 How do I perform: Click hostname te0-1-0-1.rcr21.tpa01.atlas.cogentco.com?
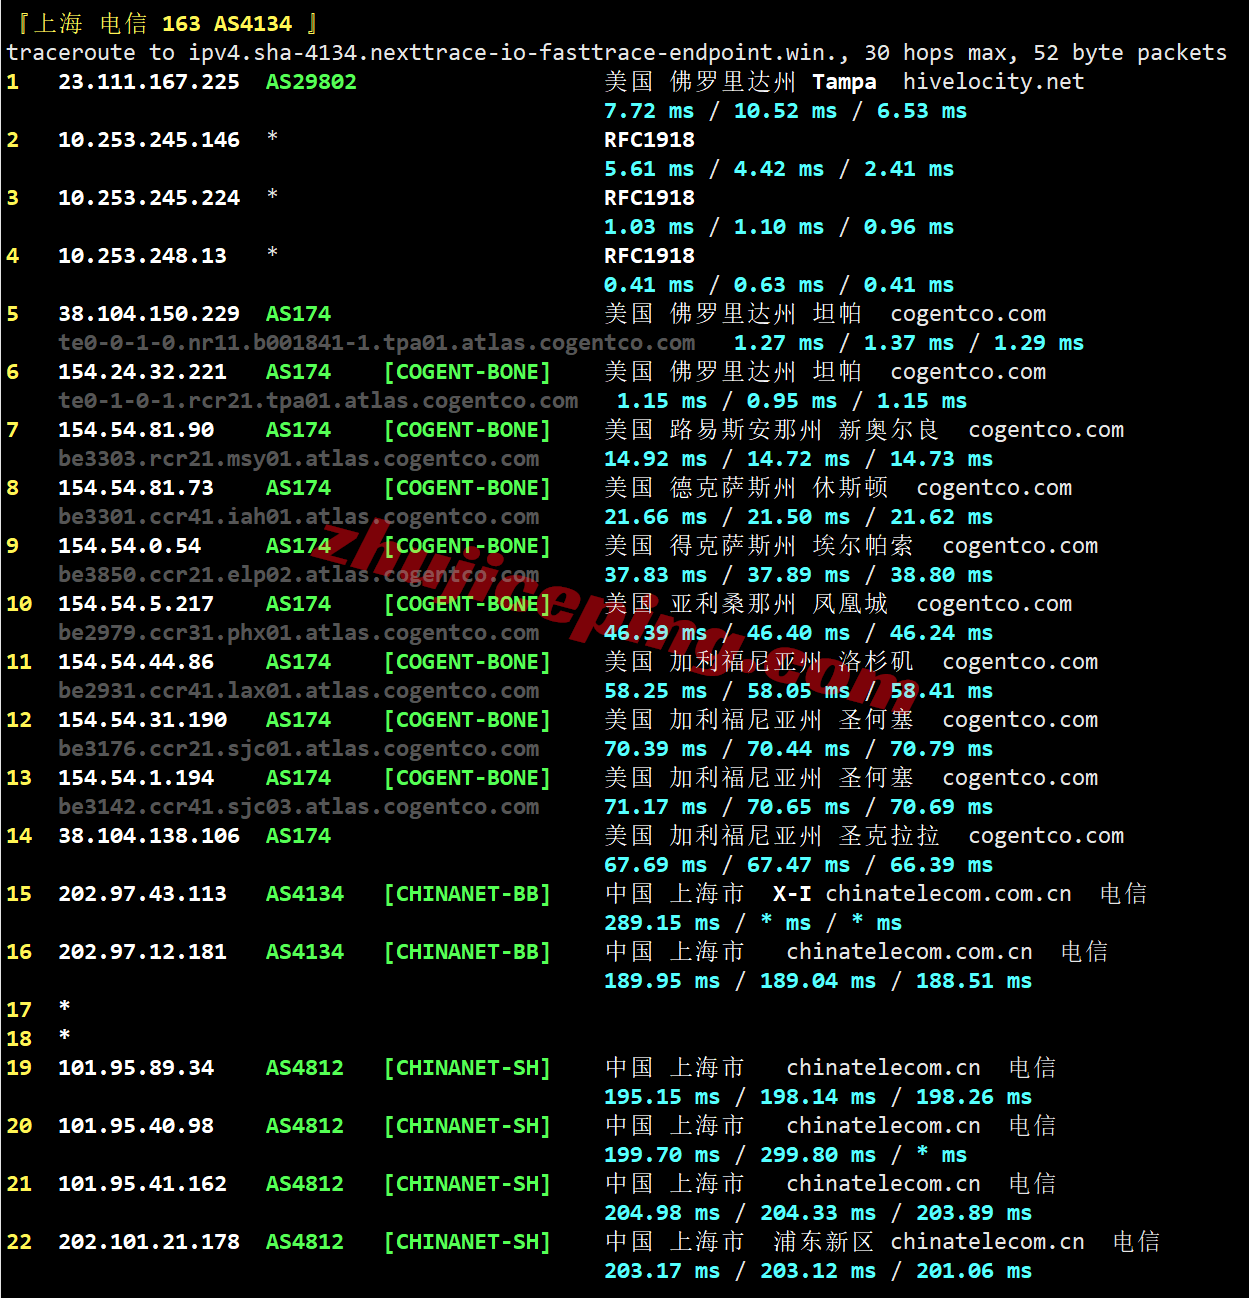tap(318, 401)
